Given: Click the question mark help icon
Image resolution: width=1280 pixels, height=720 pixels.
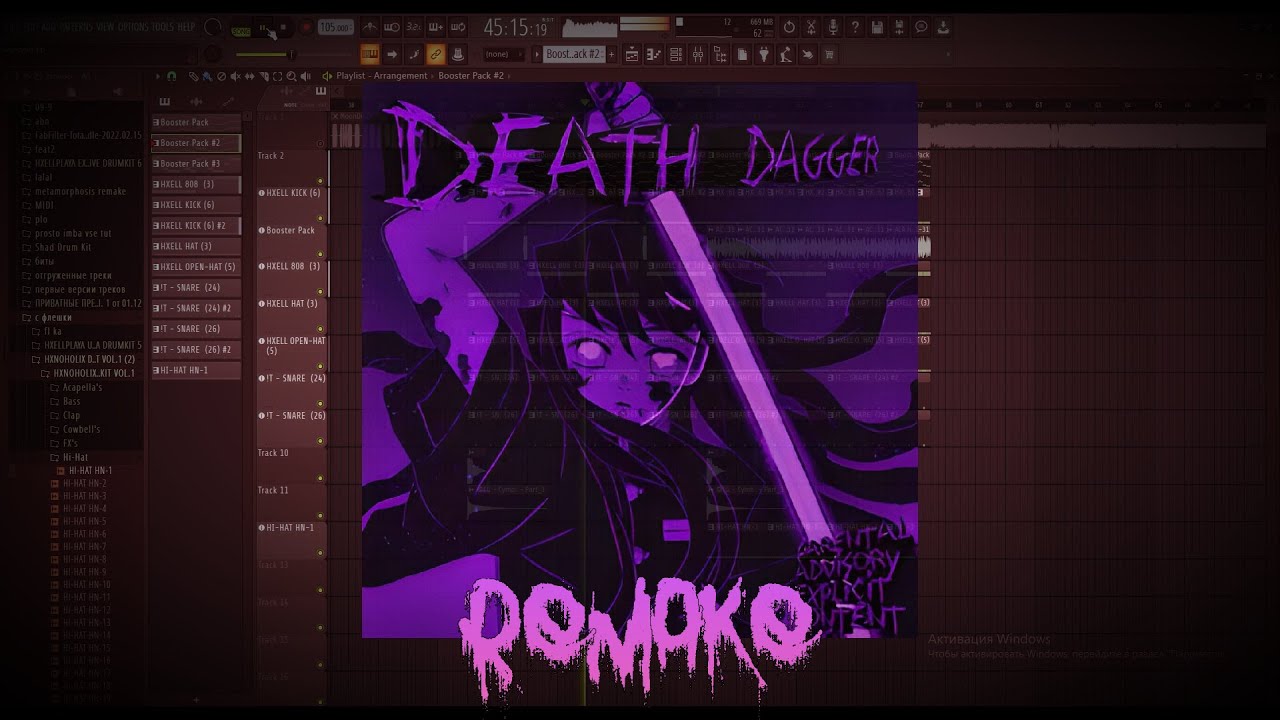Looking at the screenshot, I should tap(855, 27).
